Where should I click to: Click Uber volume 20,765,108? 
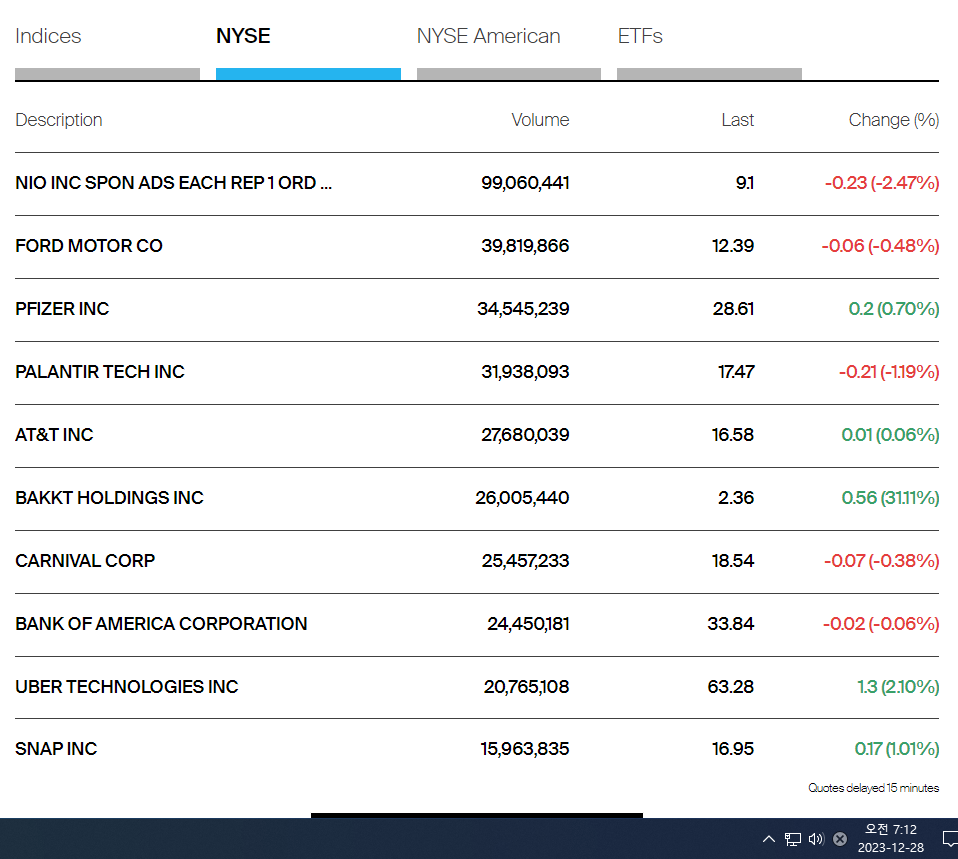tap(526, 686)
